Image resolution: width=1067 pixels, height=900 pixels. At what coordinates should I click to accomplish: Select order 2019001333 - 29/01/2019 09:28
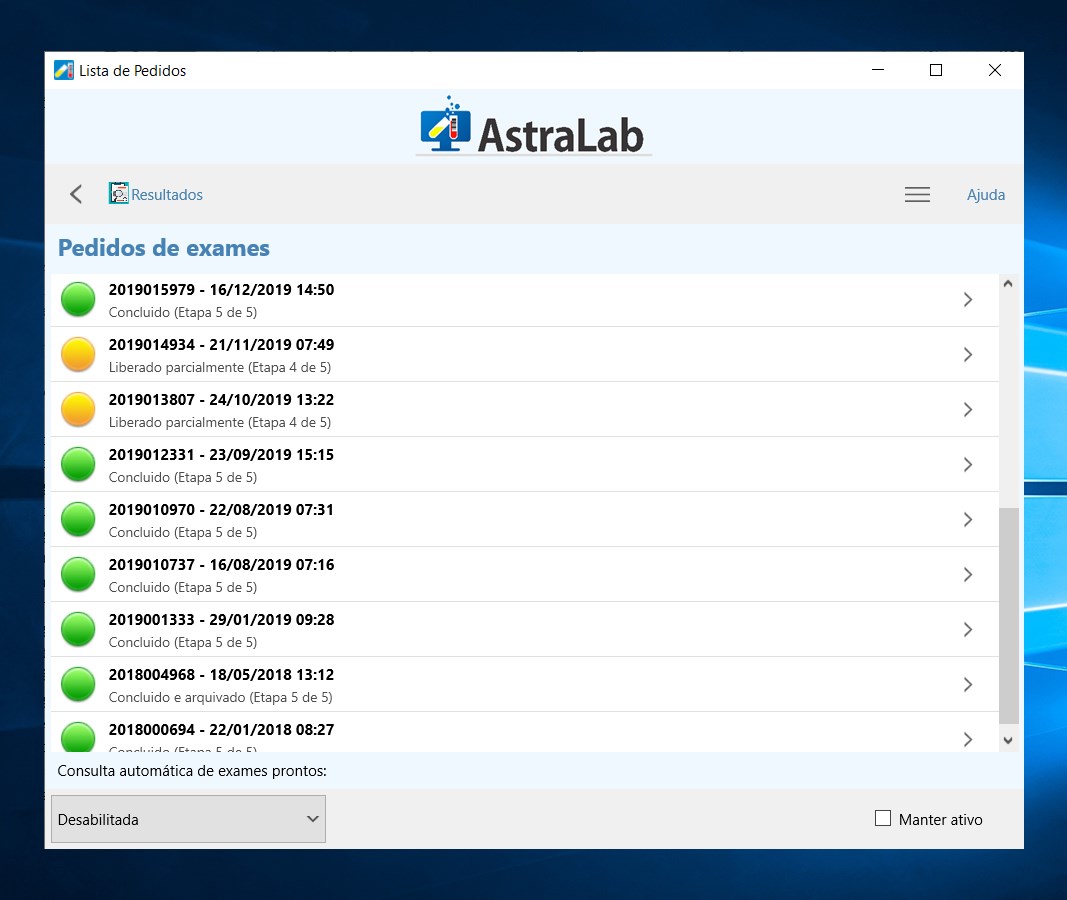pos(525,630)
